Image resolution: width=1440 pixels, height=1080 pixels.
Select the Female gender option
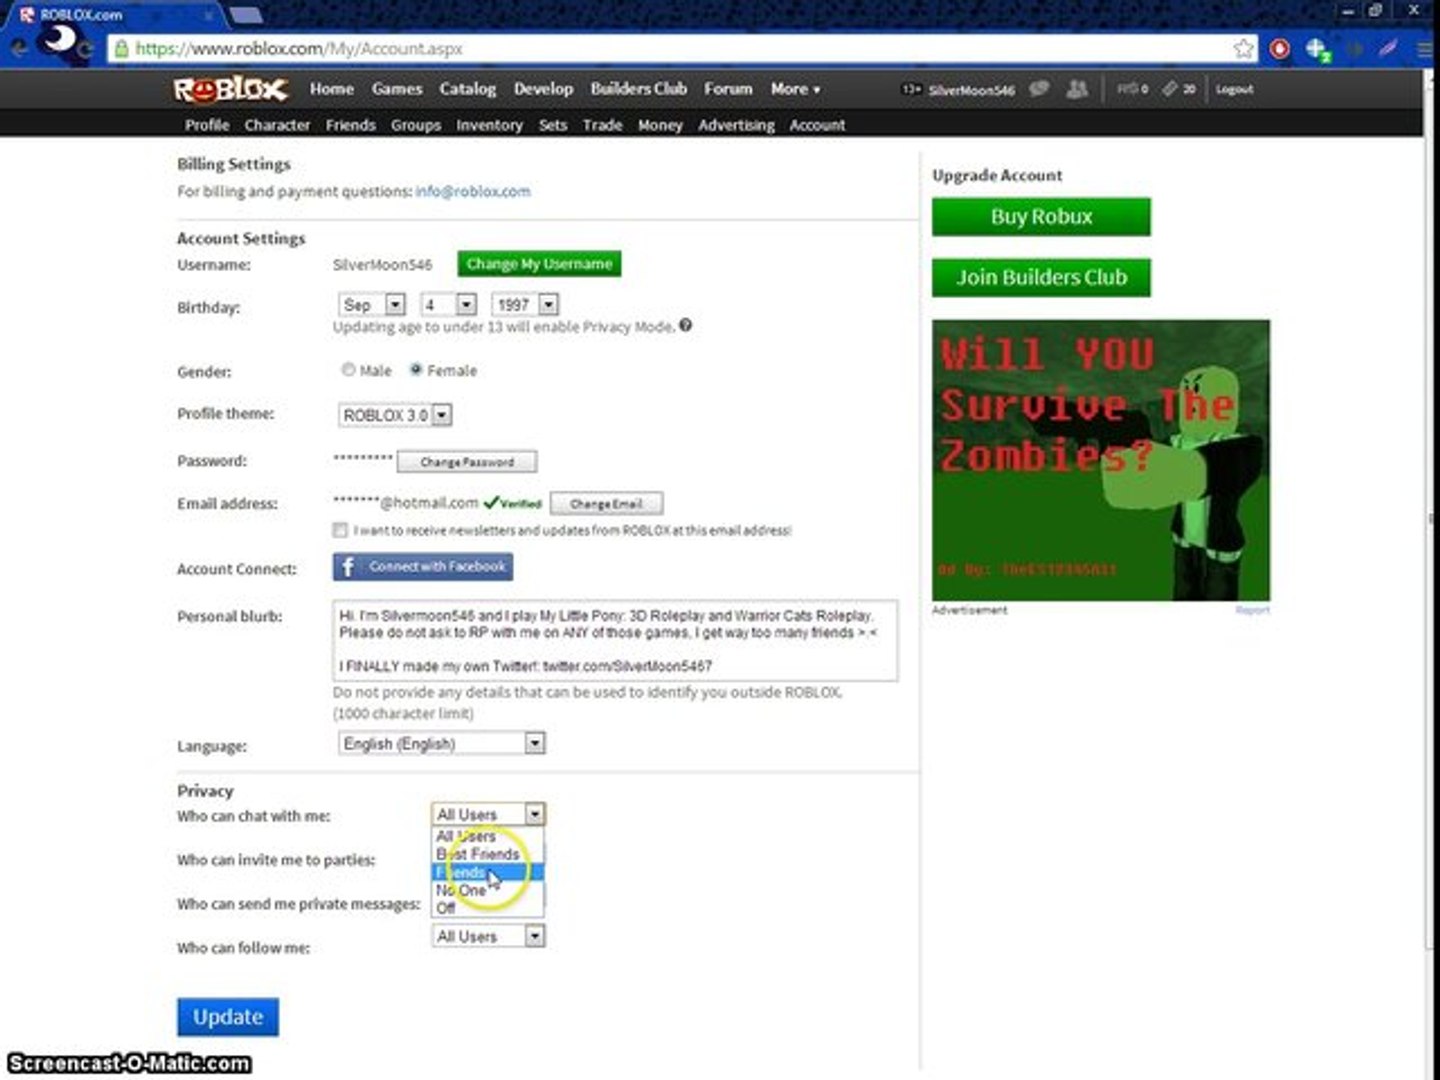click(416, 370)
